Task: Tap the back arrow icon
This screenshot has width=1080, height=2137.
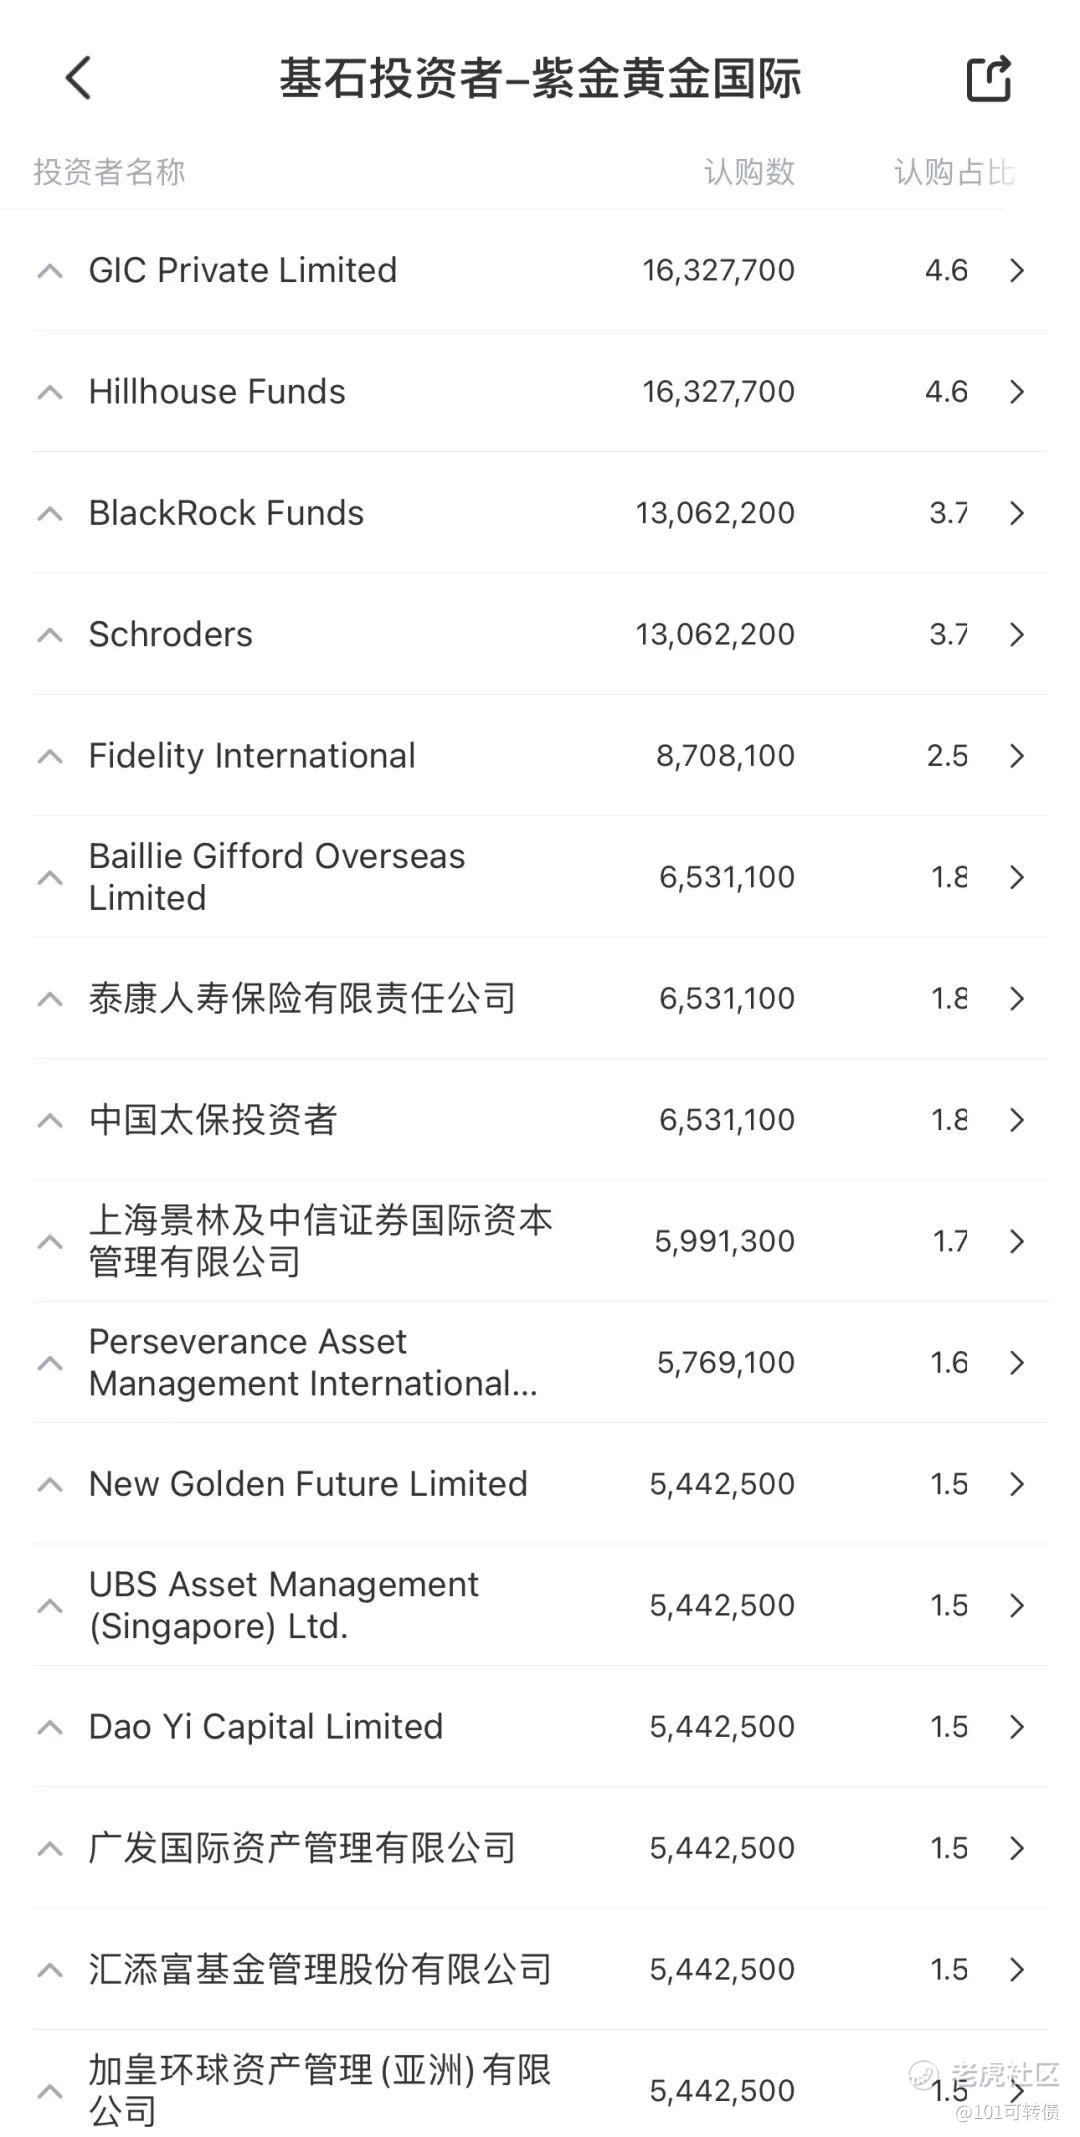Action: pos(78,78)
